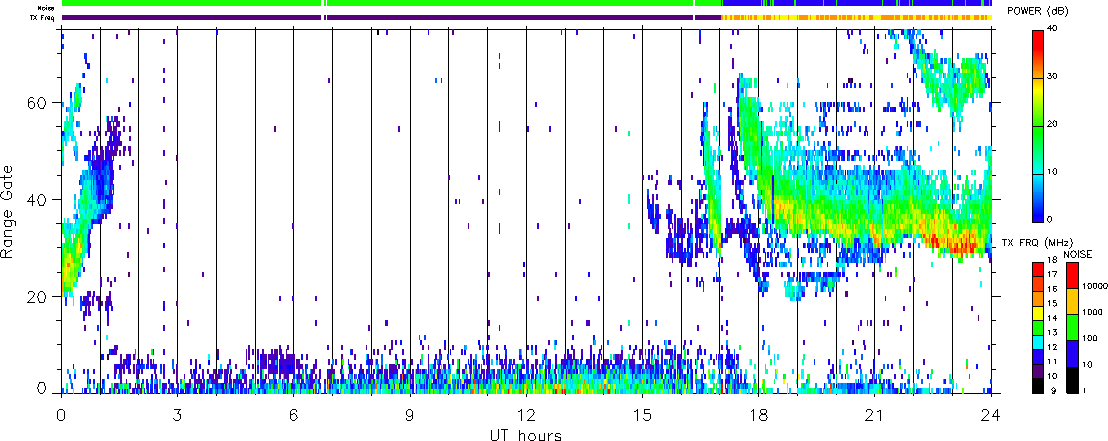The height and width of the screenshot is (441, 1108).
Task: Click the NOISE legend label 1000
Action: pos(1090,313)
